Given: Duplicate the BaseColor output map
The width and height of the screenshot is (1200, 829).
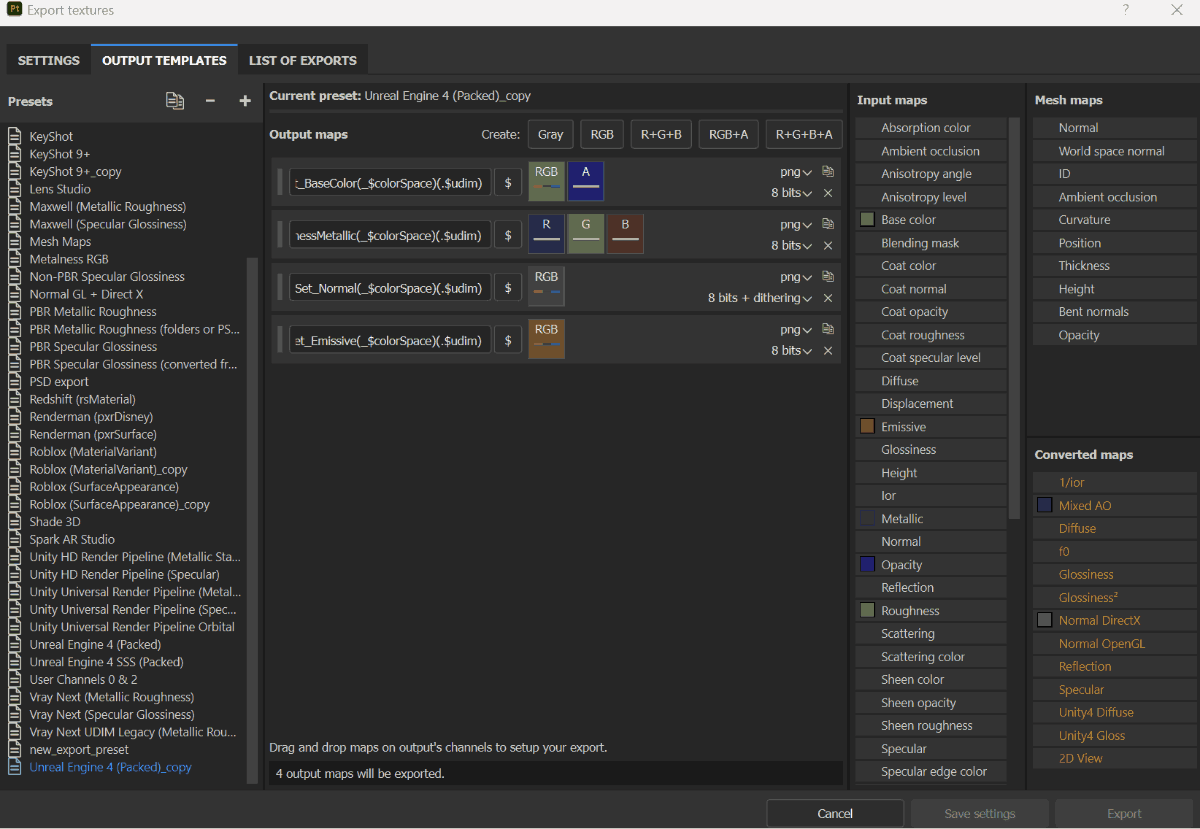Looking at the screenshot, I should (828, 172).
